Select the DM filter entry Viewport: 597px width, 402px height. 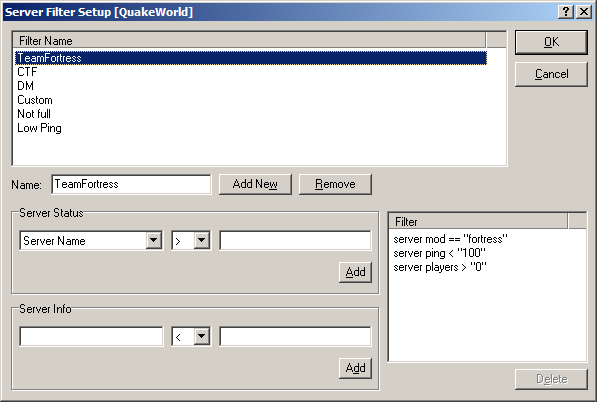point(26,86)
